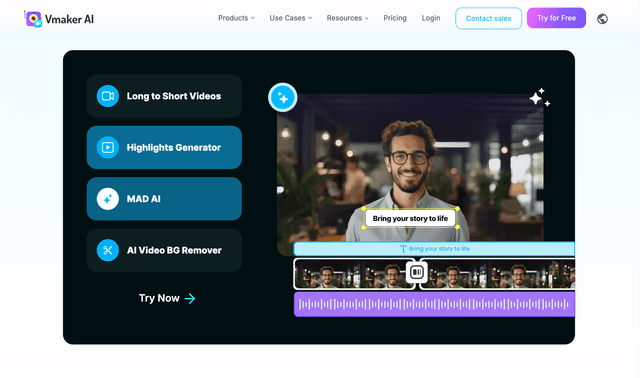
Task: Click the split clip icon on timeline
Action: (417, 272)
